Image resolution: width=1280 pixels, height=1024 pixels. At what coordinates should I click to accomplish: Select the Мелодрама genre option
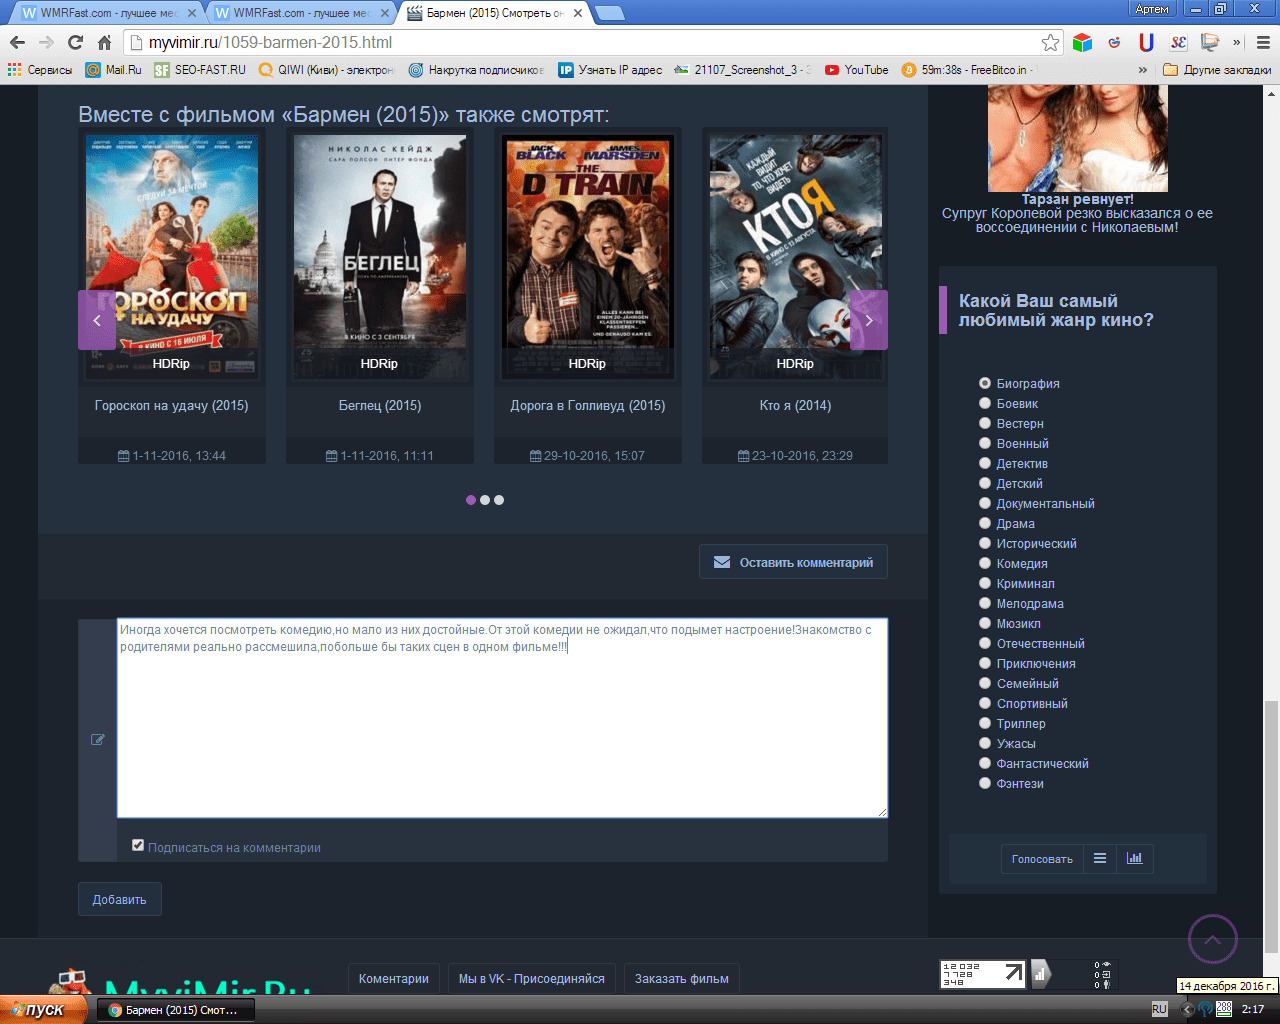[x=985, y=603]
